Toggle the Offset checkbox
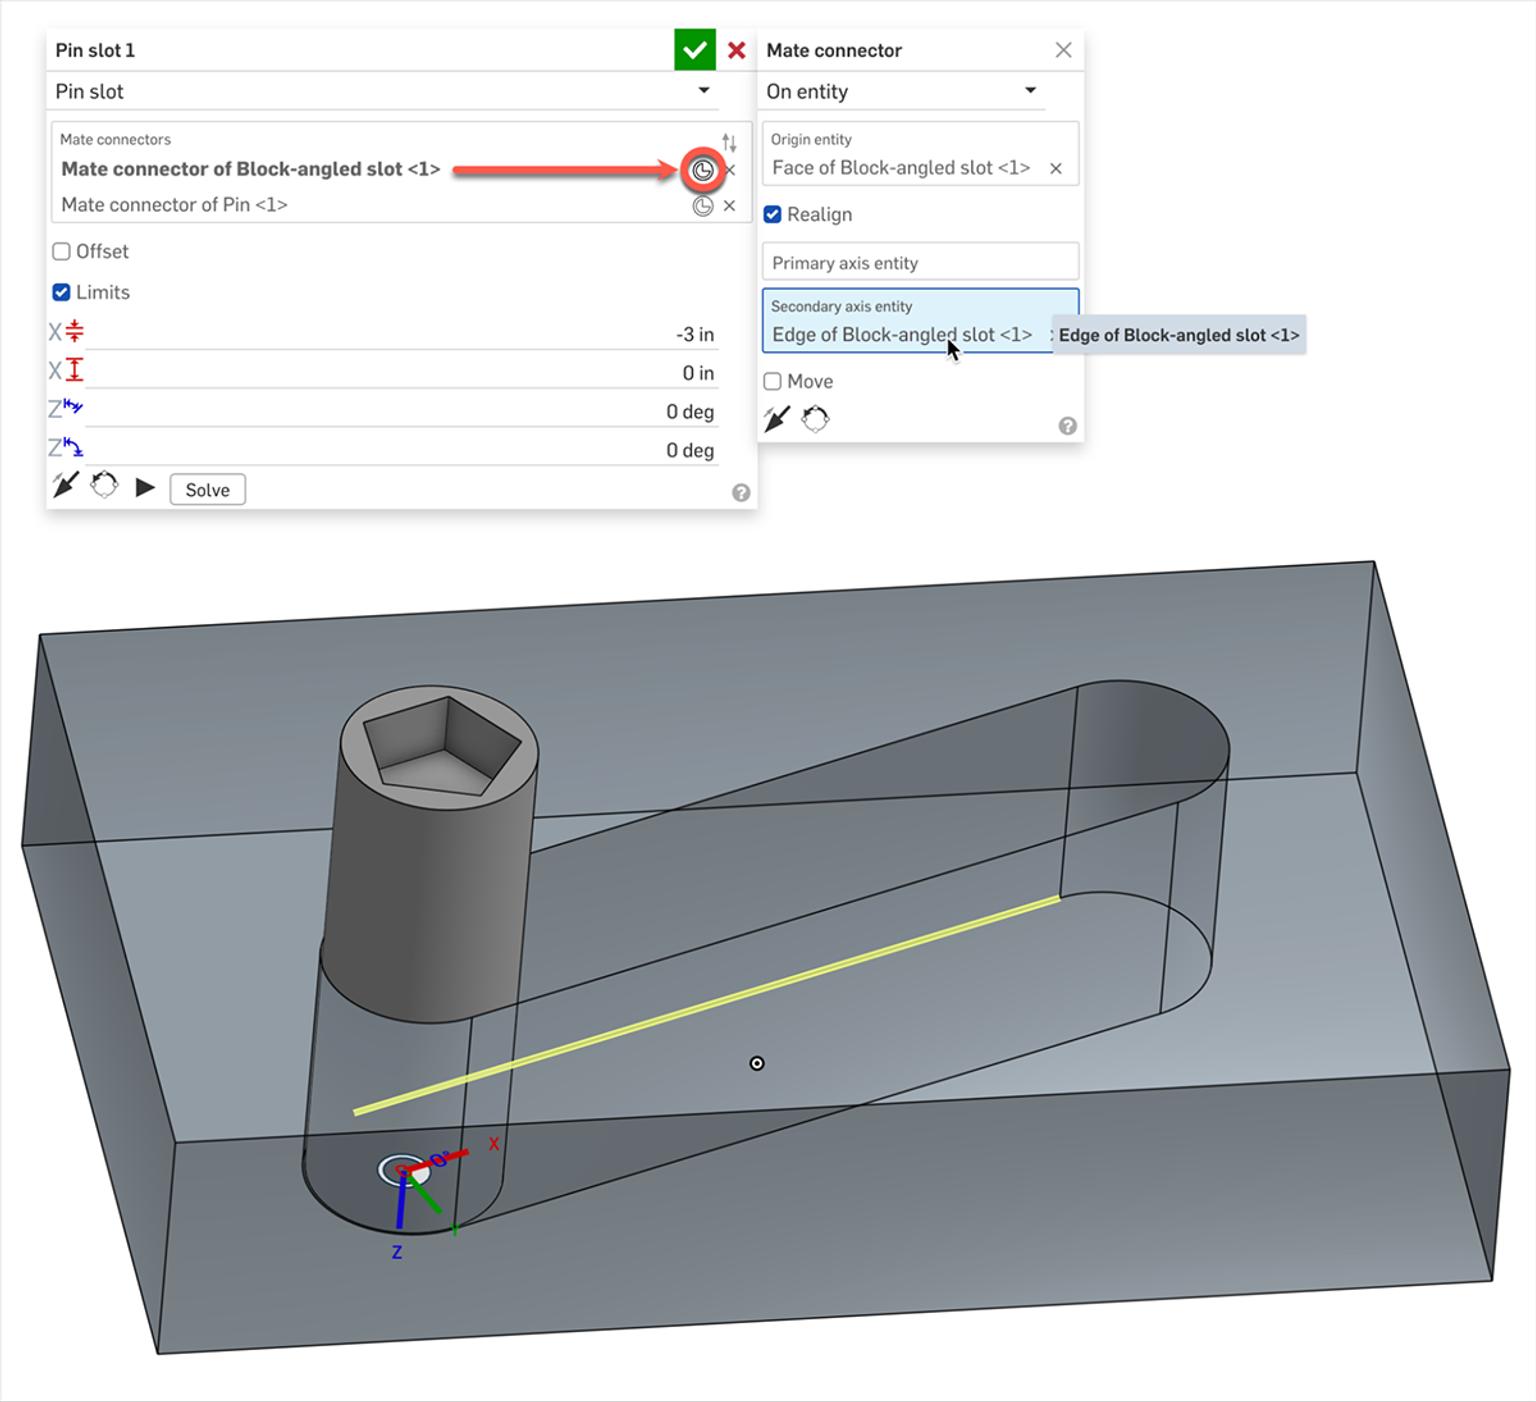Image resolution: width=1536 pixels, height=1402 pixels. pyautogui.click(x=61, y=251)
